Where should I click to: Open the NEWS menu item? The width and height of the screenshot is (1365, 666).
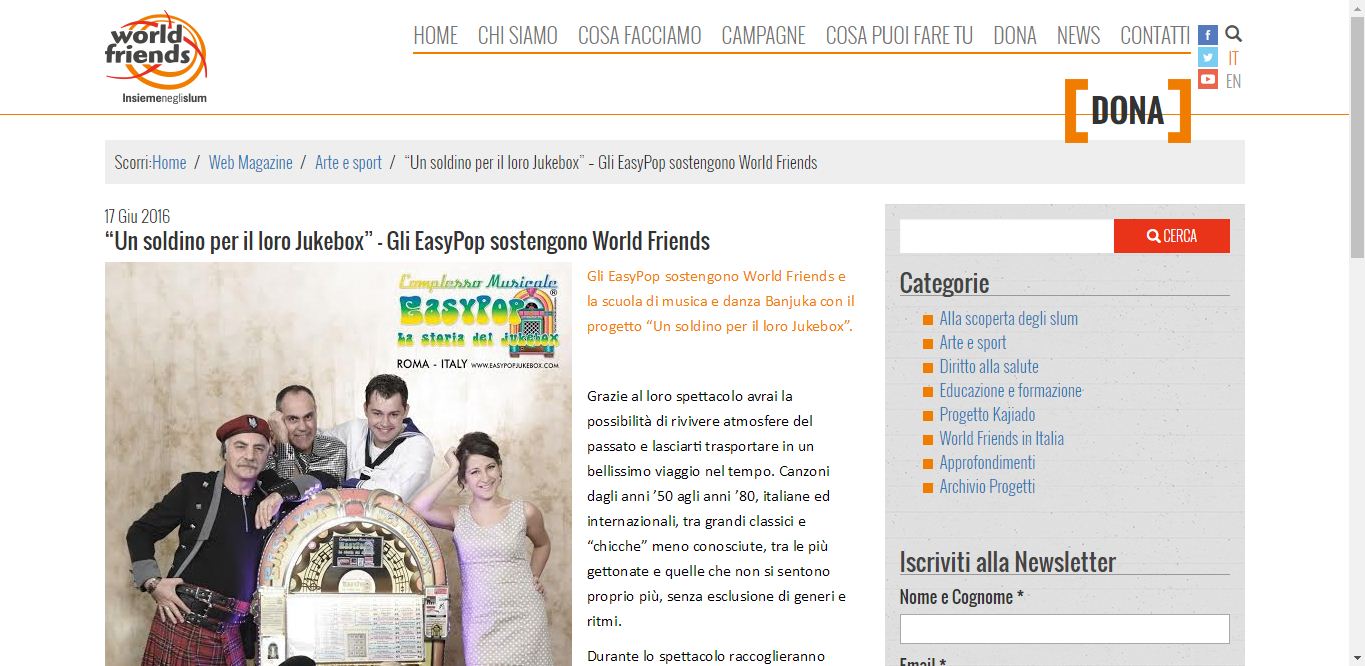1078,35
